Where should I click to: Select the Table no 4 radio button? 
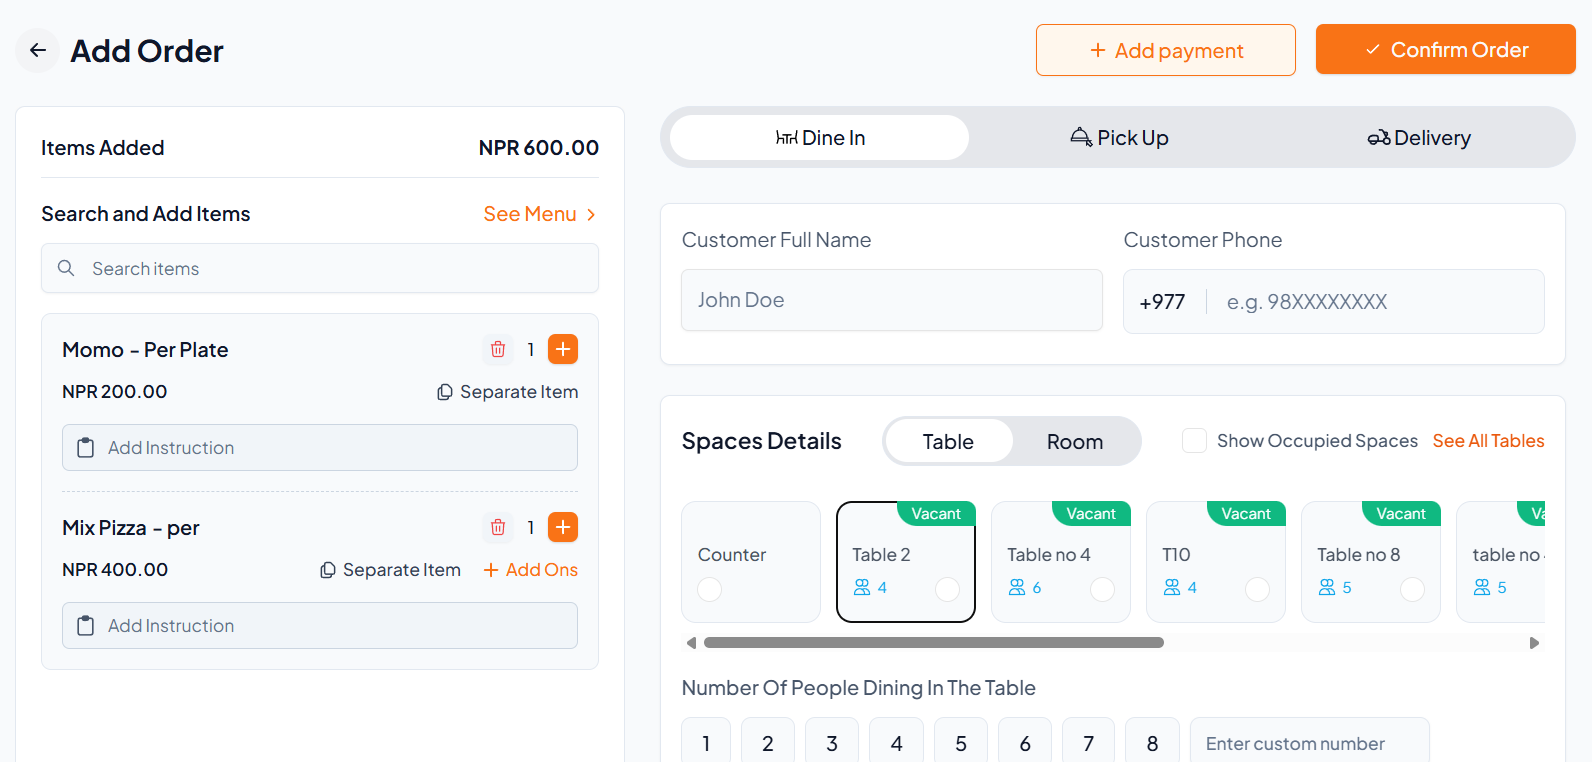point(1102,590)
